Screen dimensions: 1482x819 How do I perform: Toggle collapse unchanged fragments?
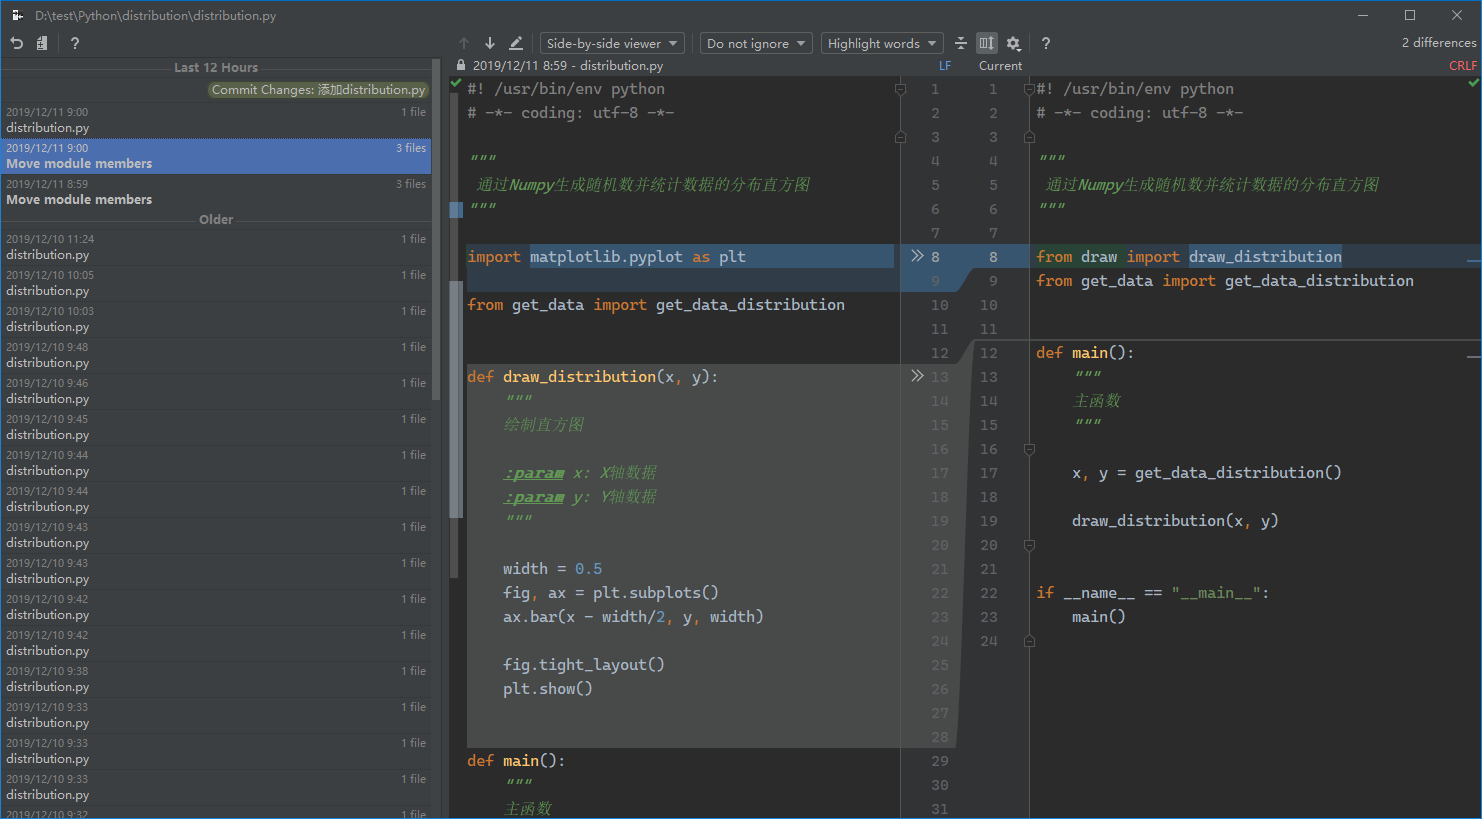[961, 43]
